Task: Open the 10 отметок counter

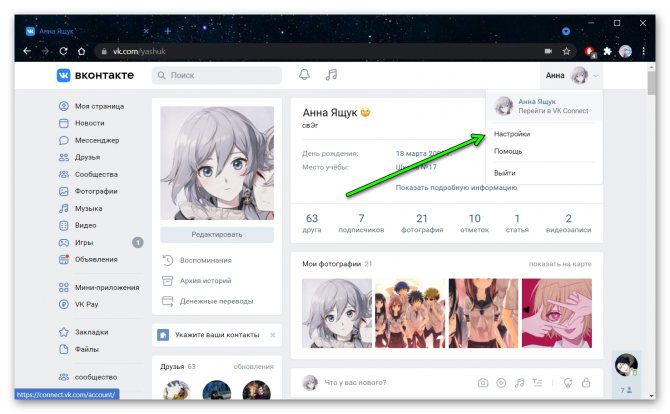Action: [x=474, y=223]
